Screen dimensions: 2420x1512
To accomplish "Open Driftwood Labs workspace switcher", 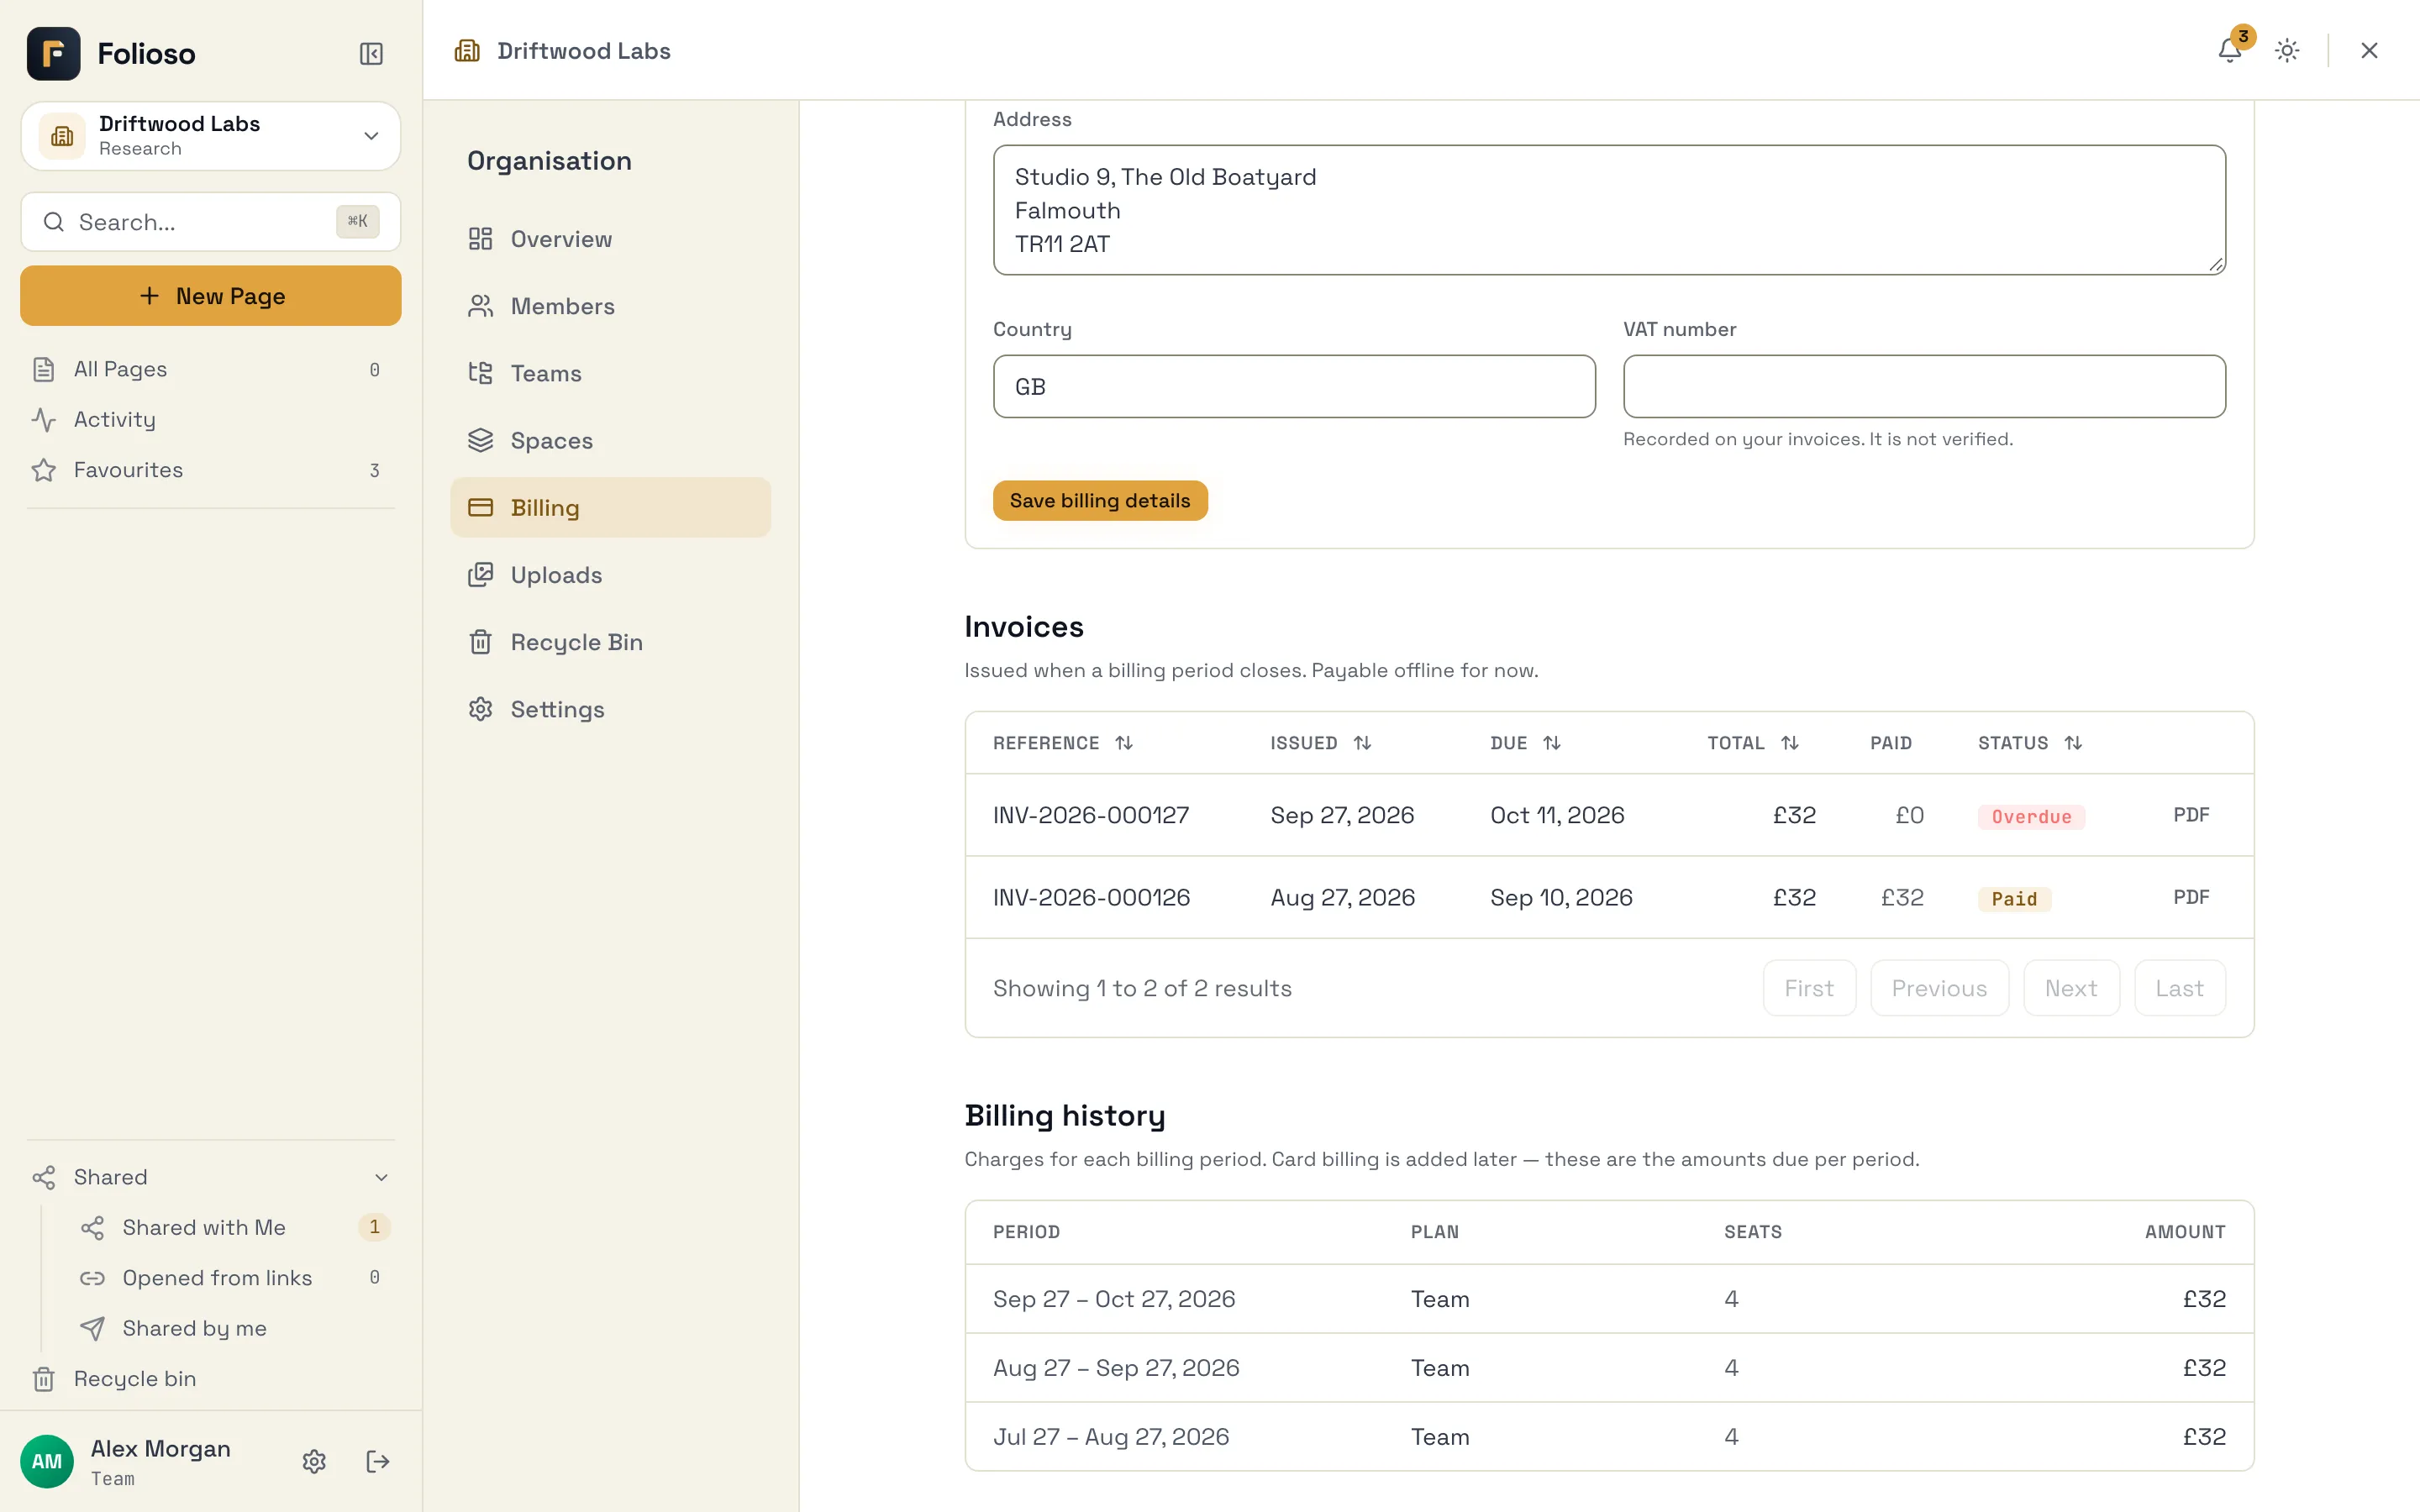I will pyautogui.click(x=211, y=135).
